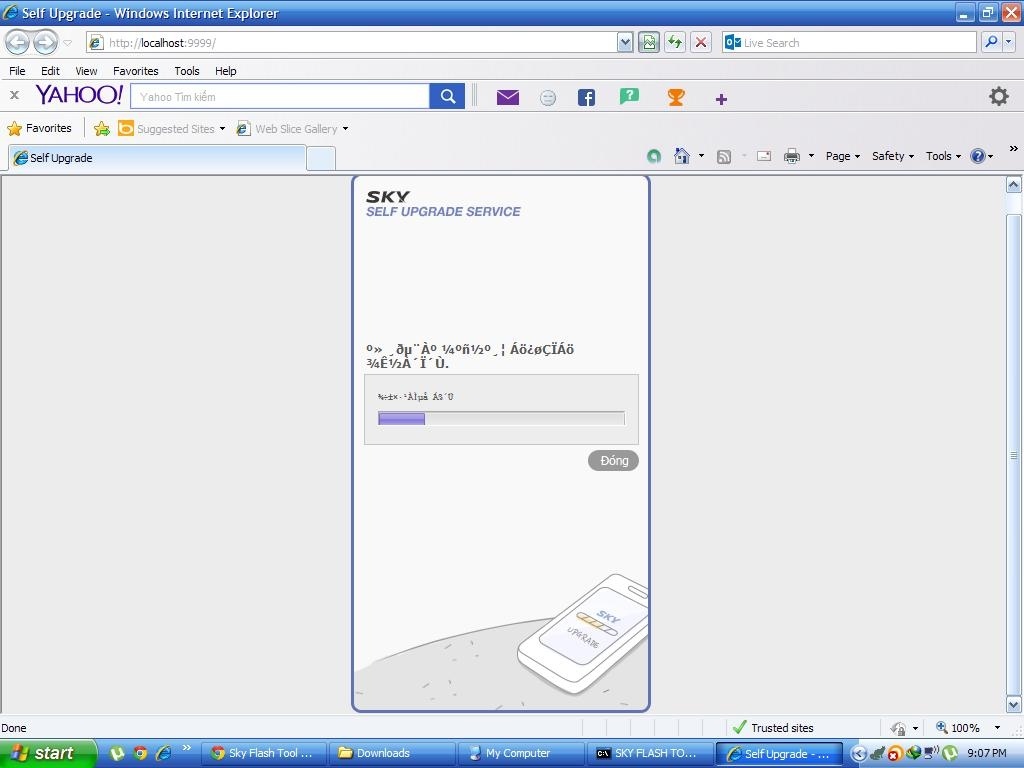Click the Home icon in command bar
The image size is (1024, 768).
(682, 156)
